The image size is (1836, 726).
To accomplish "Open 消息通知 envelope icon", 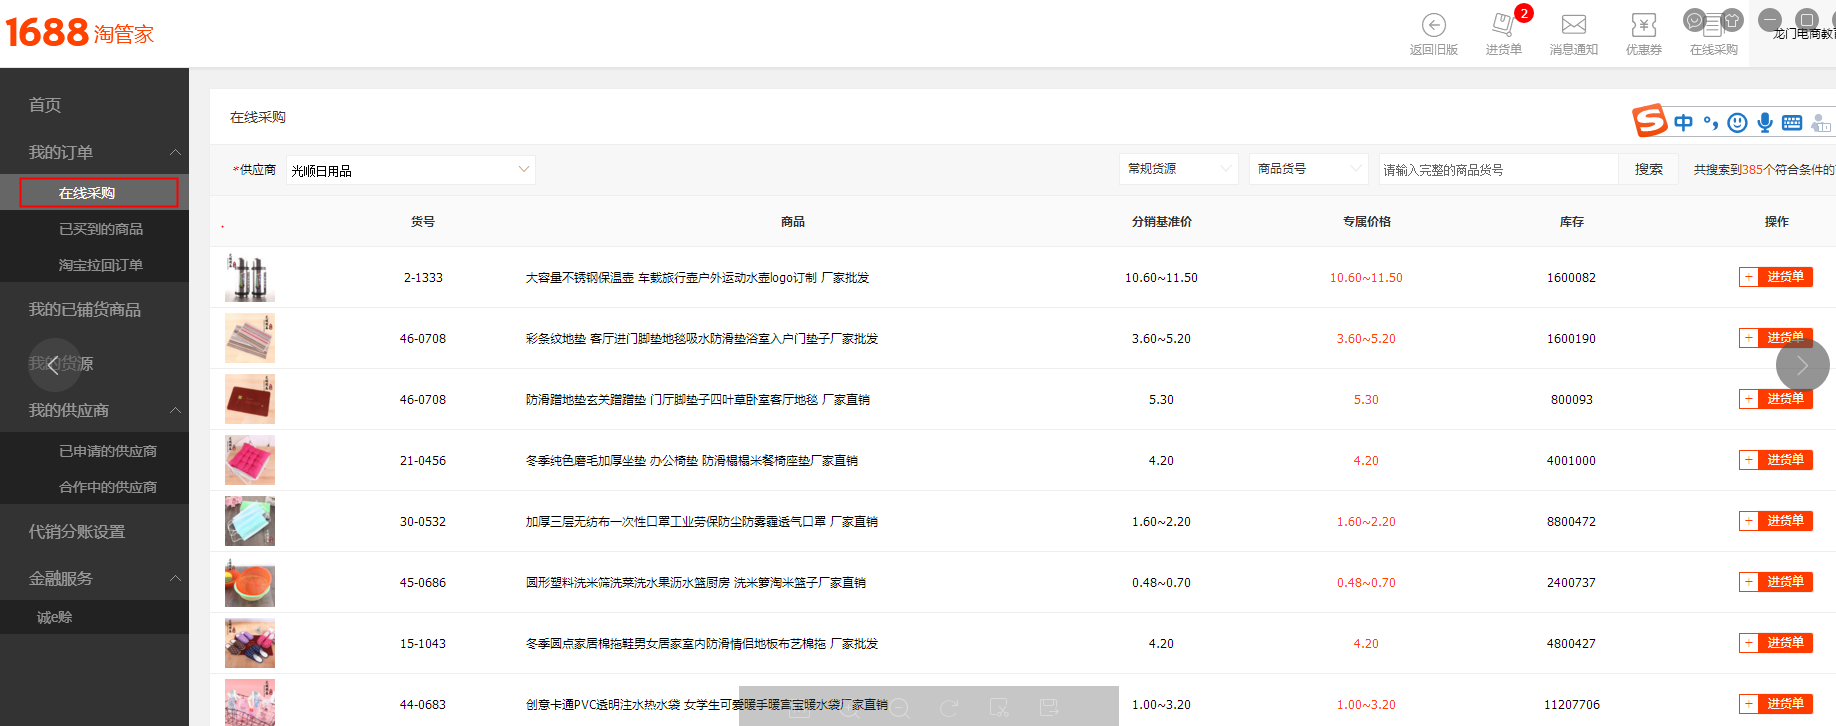I will tap(1573, 25).
